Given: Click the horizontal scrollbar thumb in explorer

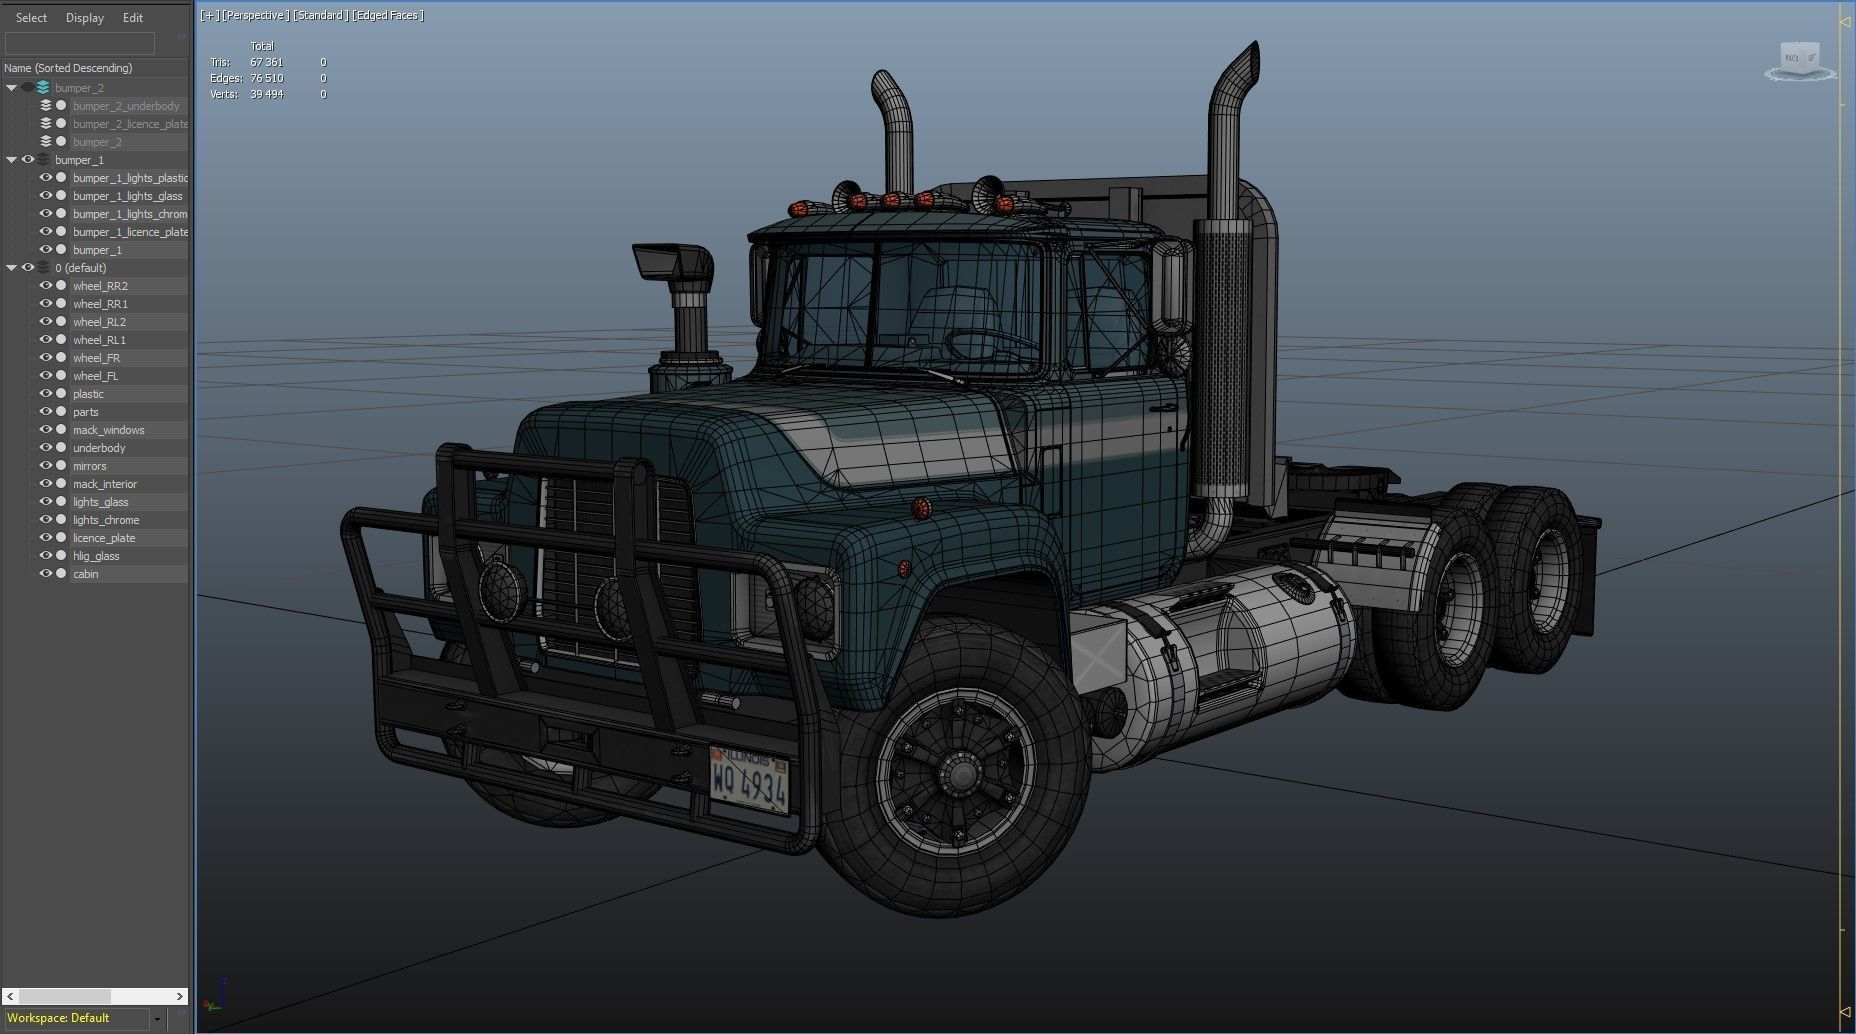Looking at the screenshot, I should (x=64, y=997).
